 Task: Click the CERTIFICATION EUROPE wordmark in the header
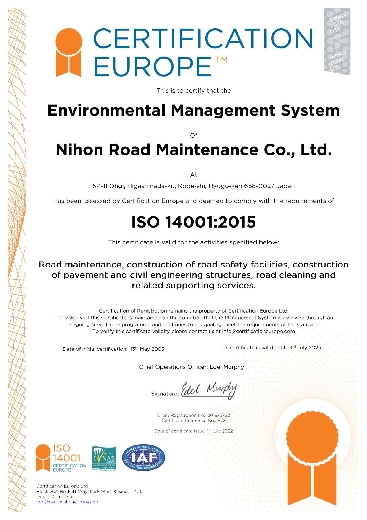click(x=203, y=52)
